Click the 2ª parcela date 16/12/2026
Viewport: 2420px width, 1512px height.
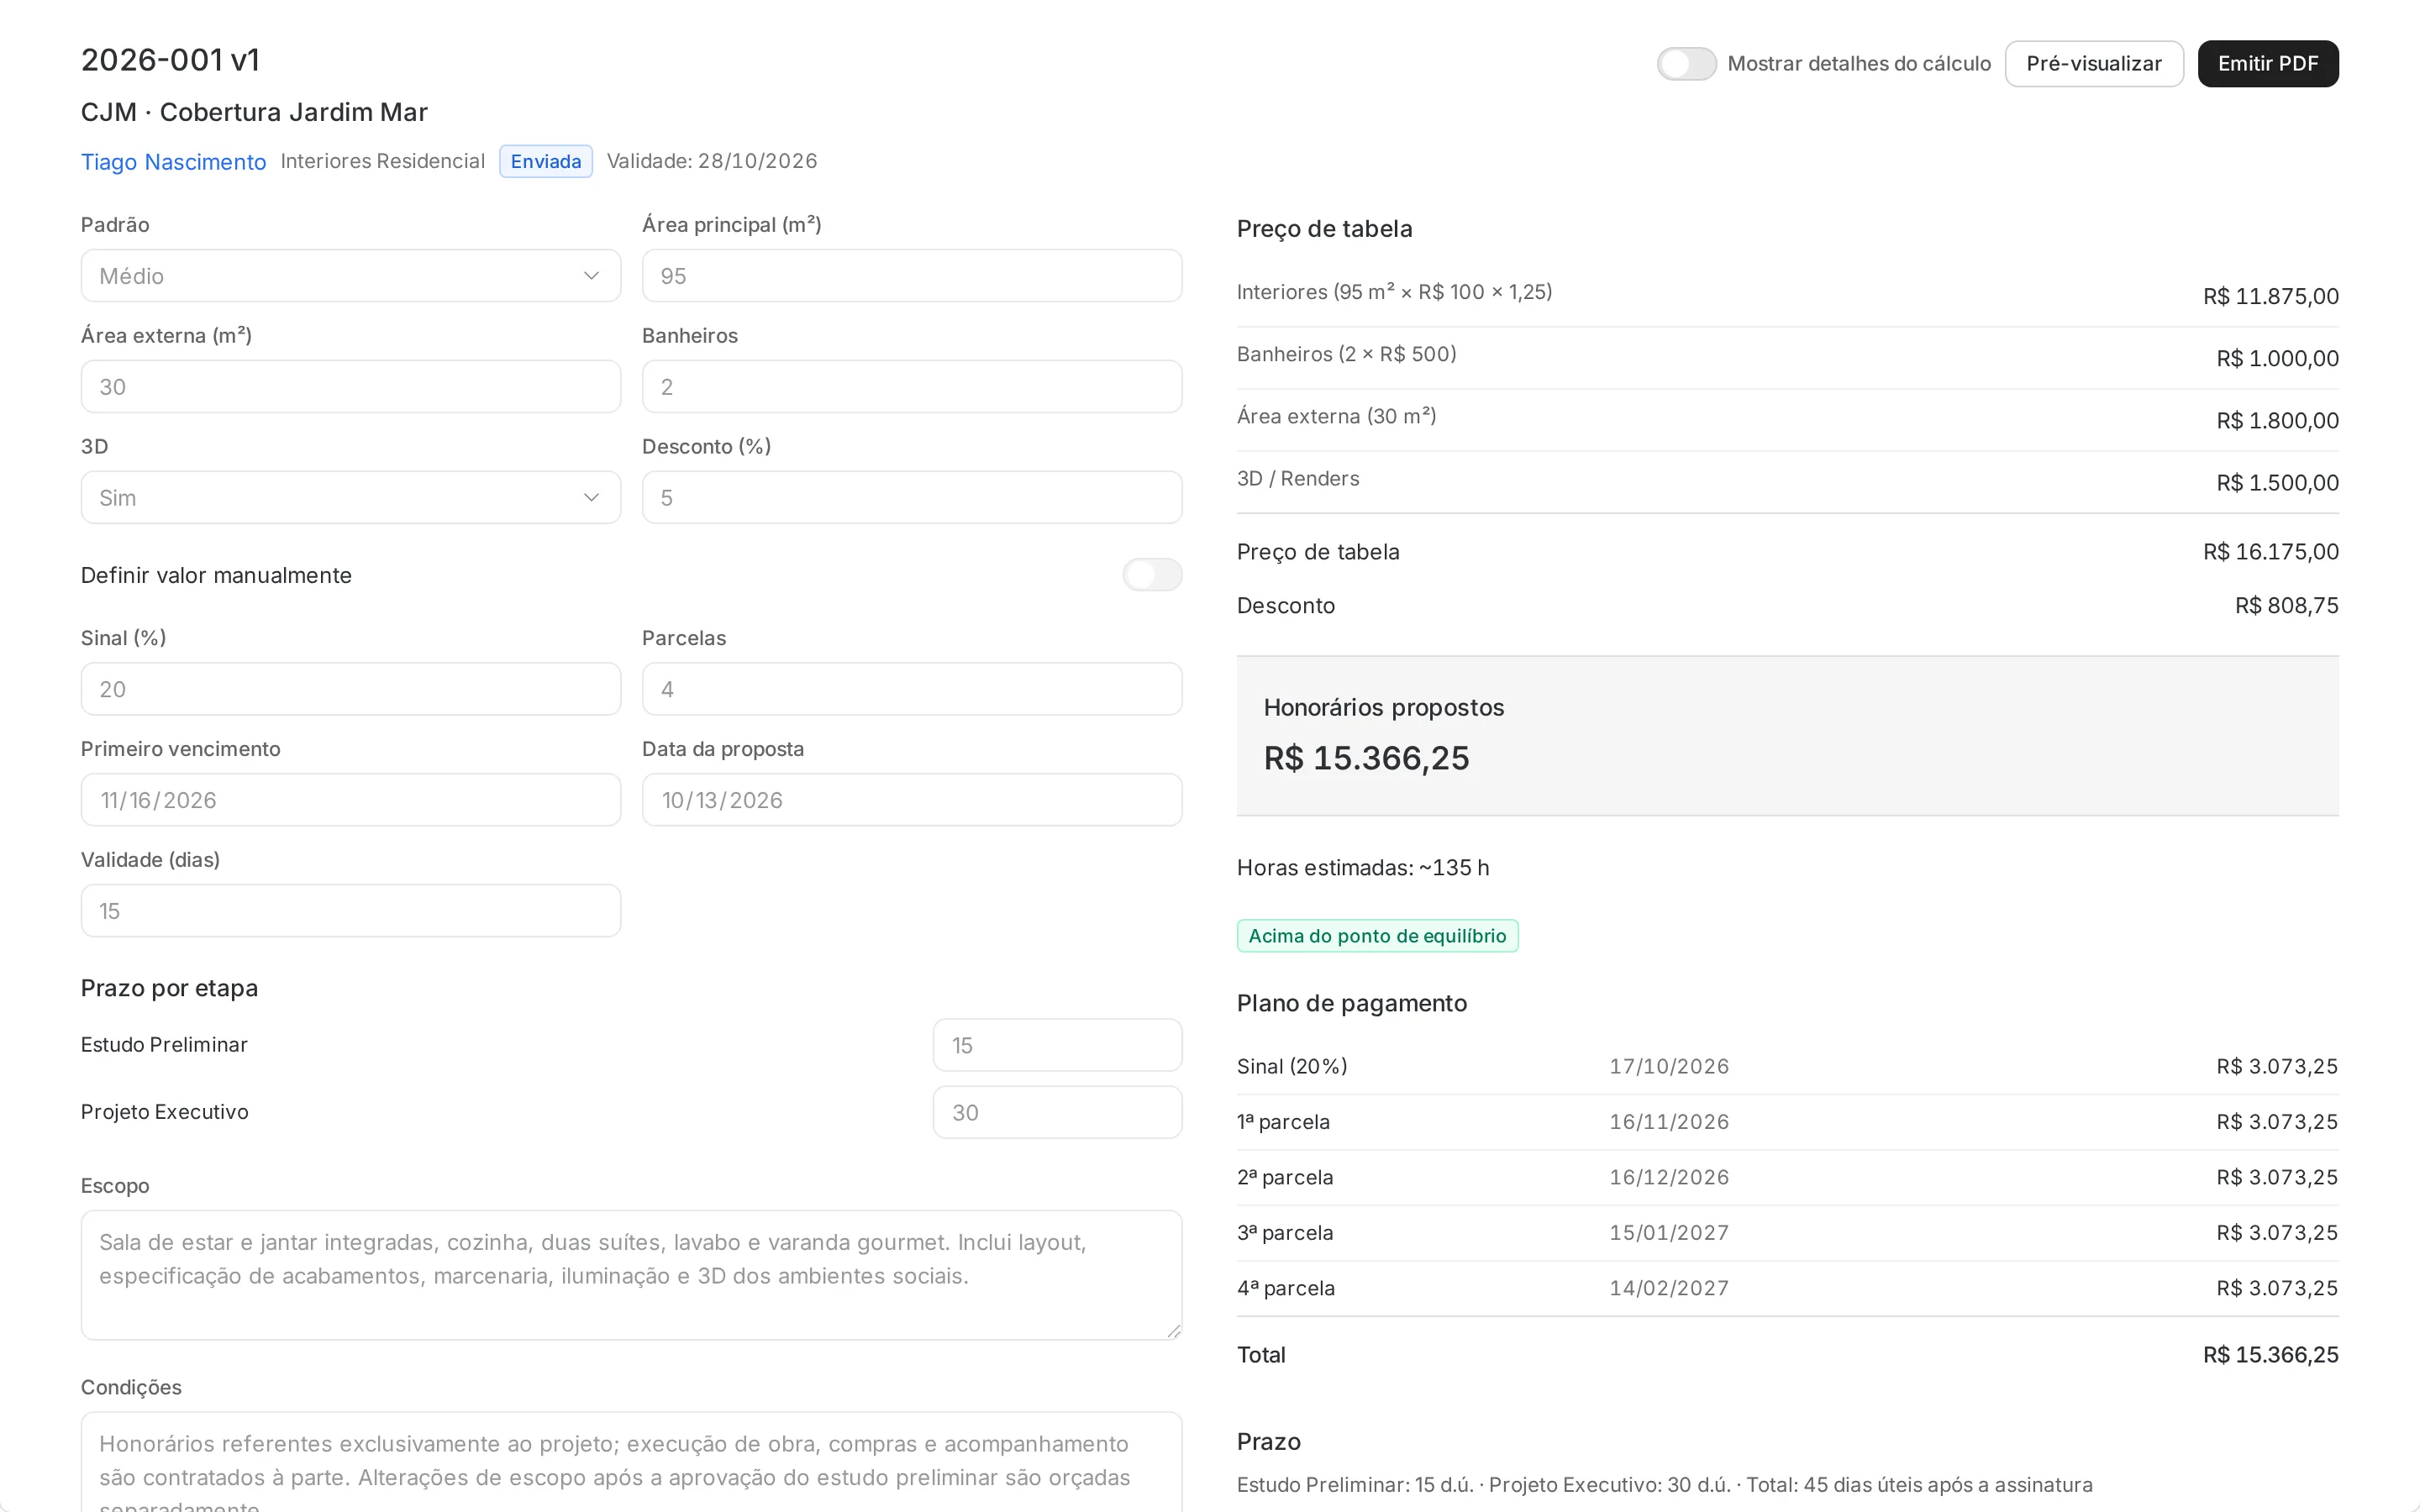1668,1178
